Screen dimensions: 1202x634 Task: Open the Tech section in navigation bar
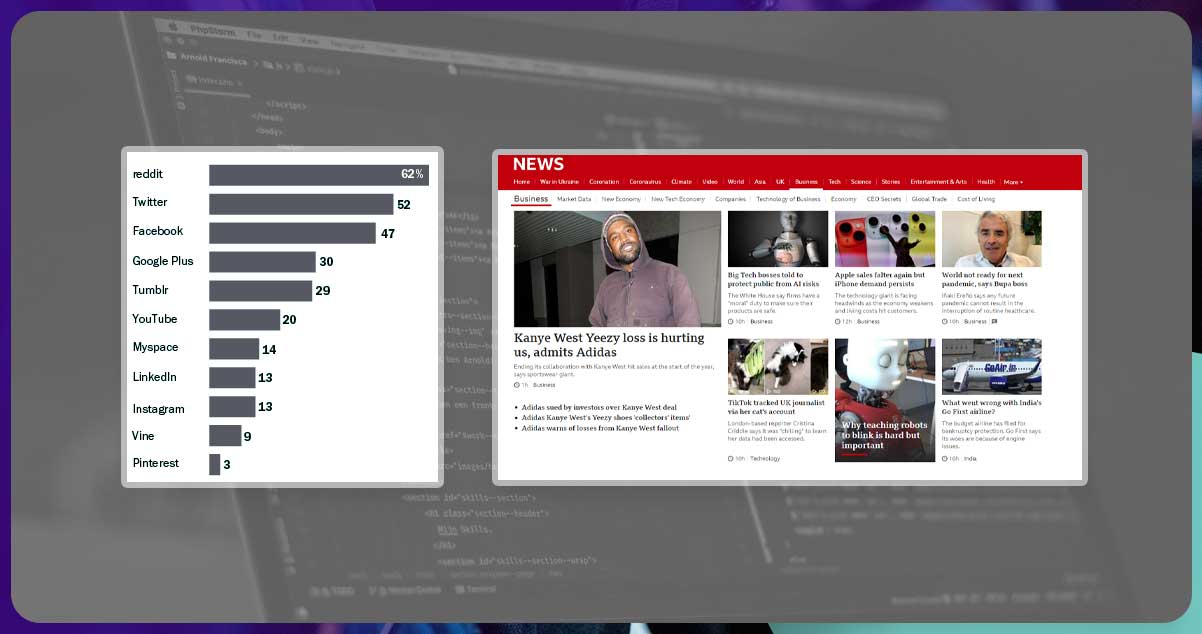click(x=834, y=182)
